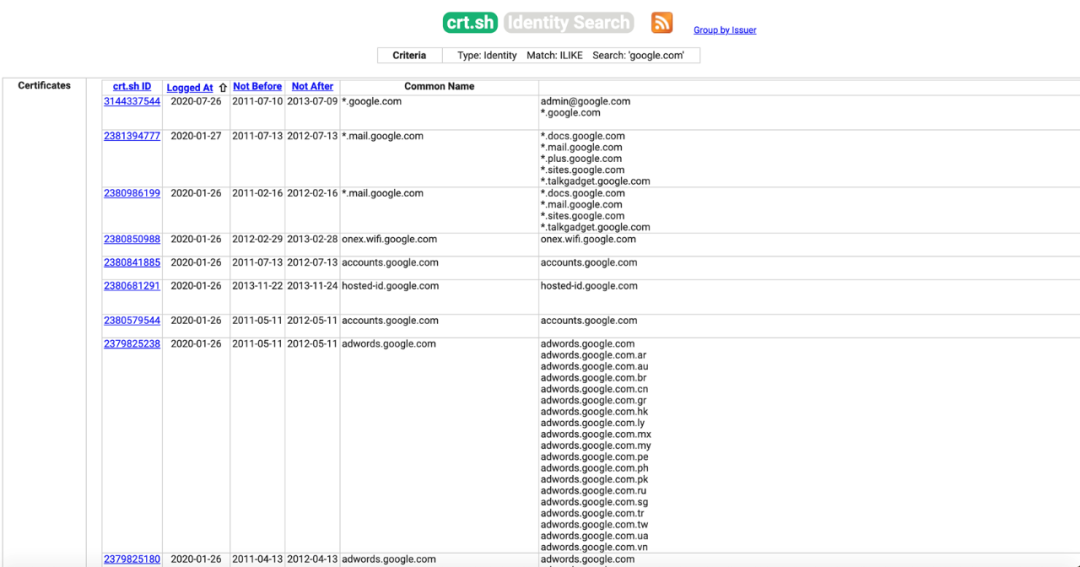Open certificate 2380841885
This screenshot has height=567, width=1080.
pyautogui.click(x=132, y=262)
